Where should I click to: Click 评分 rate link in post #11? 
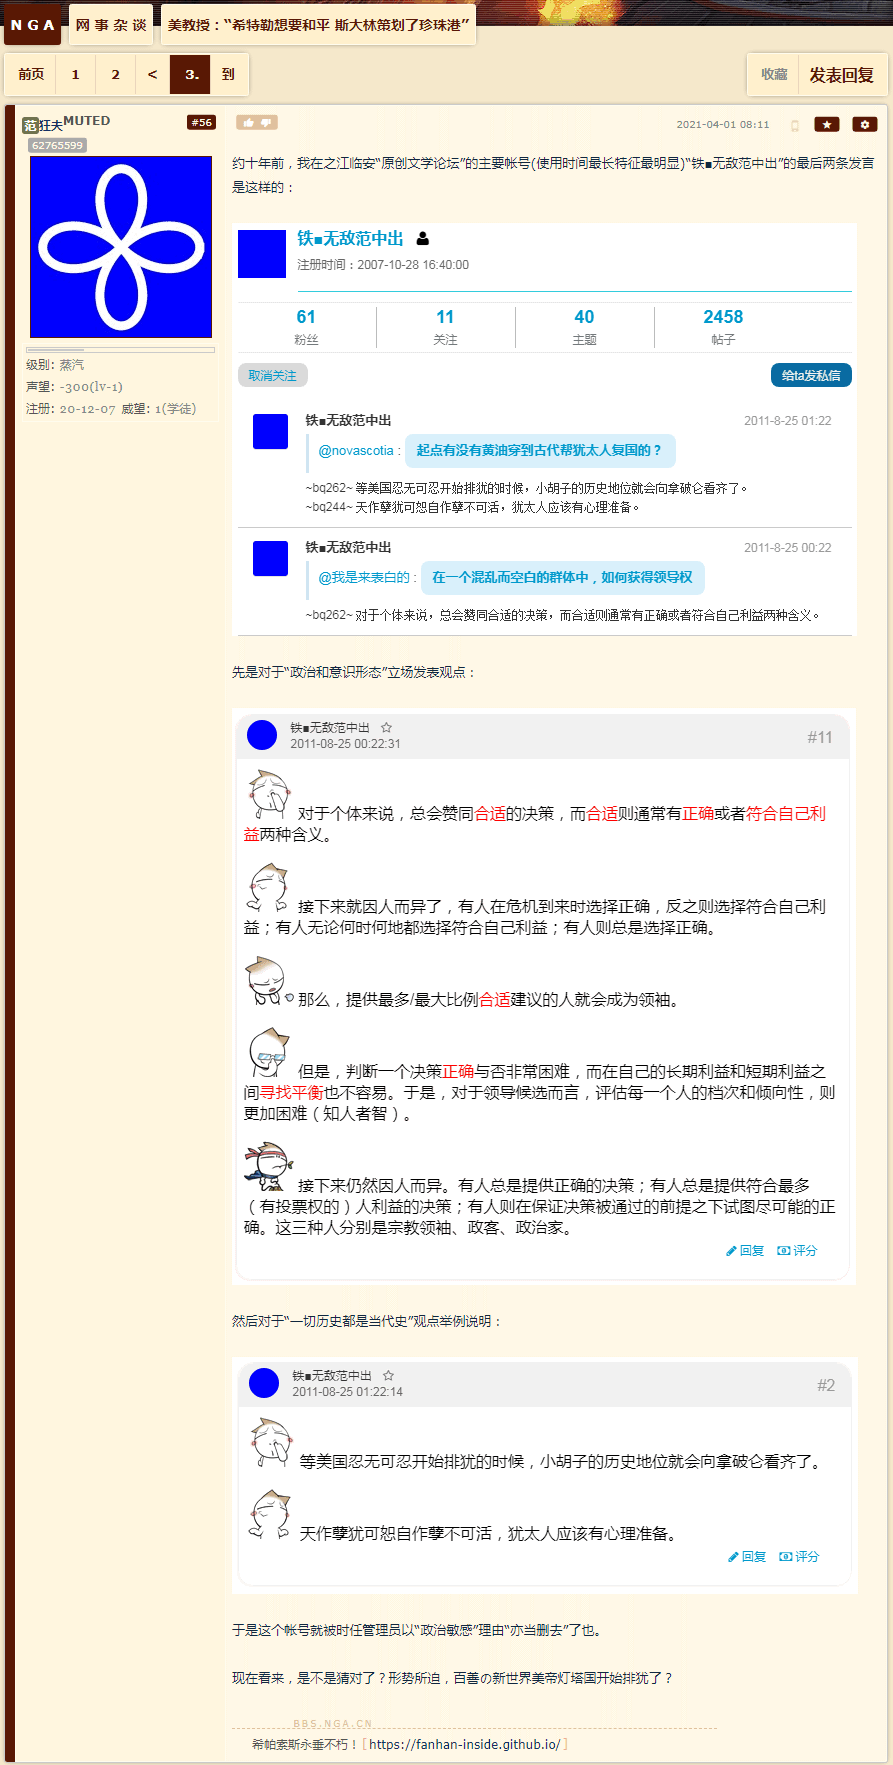click(x=798, y=1251)
